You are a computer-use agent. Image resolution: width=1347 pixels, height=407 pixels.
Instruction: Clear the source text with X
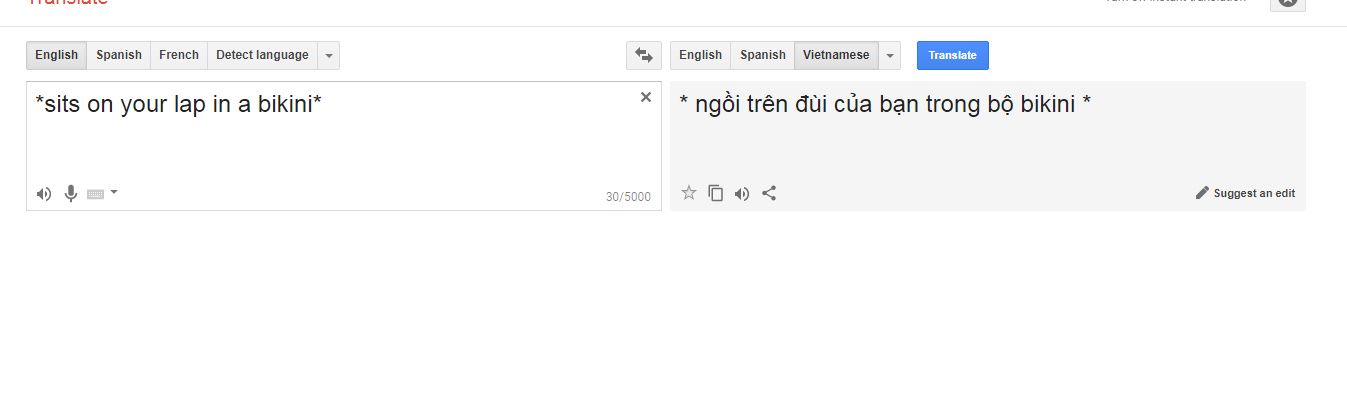[646, 97]
